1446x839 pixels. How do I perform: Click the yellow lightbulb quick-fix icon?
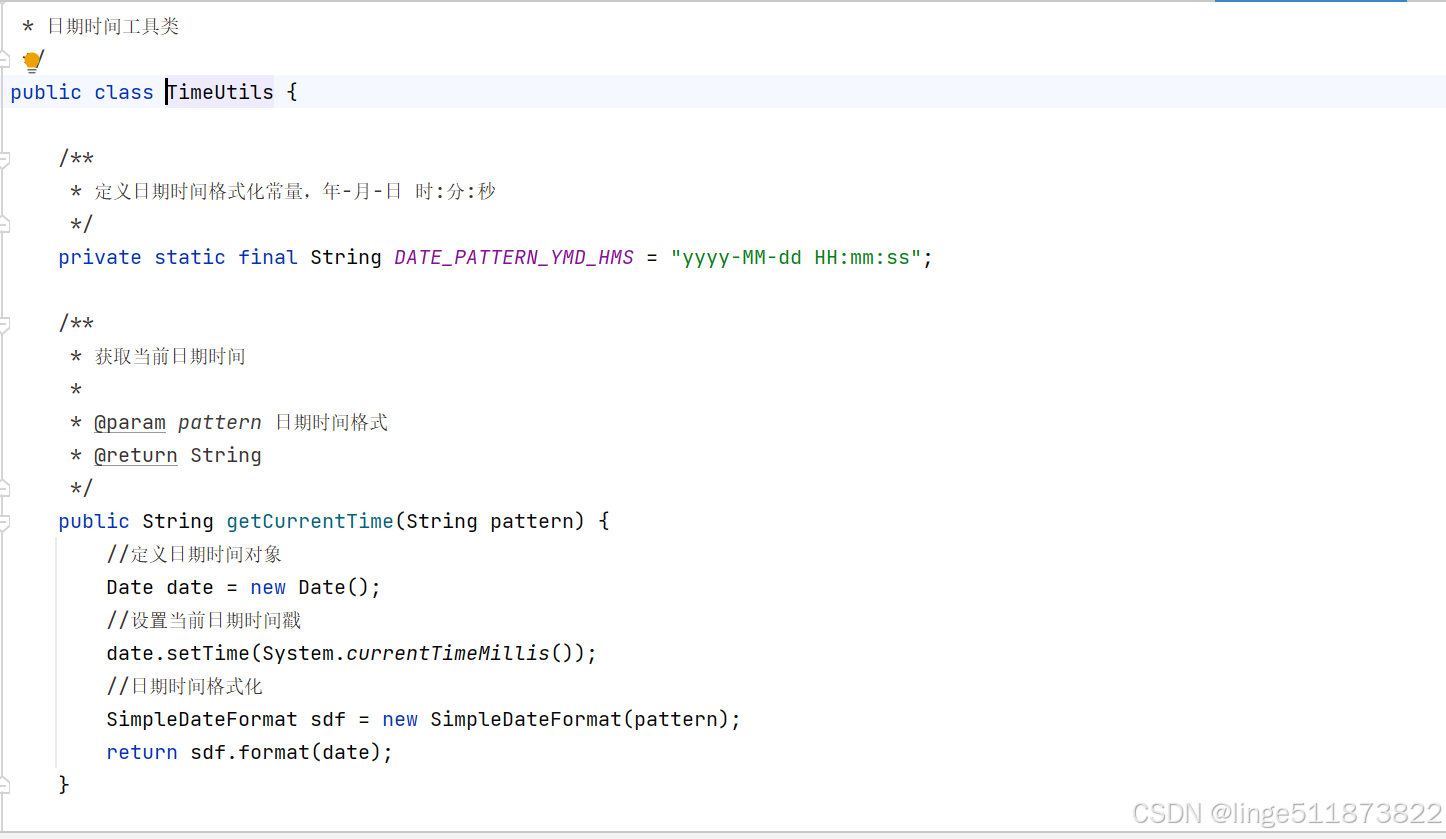click(32, 62)
